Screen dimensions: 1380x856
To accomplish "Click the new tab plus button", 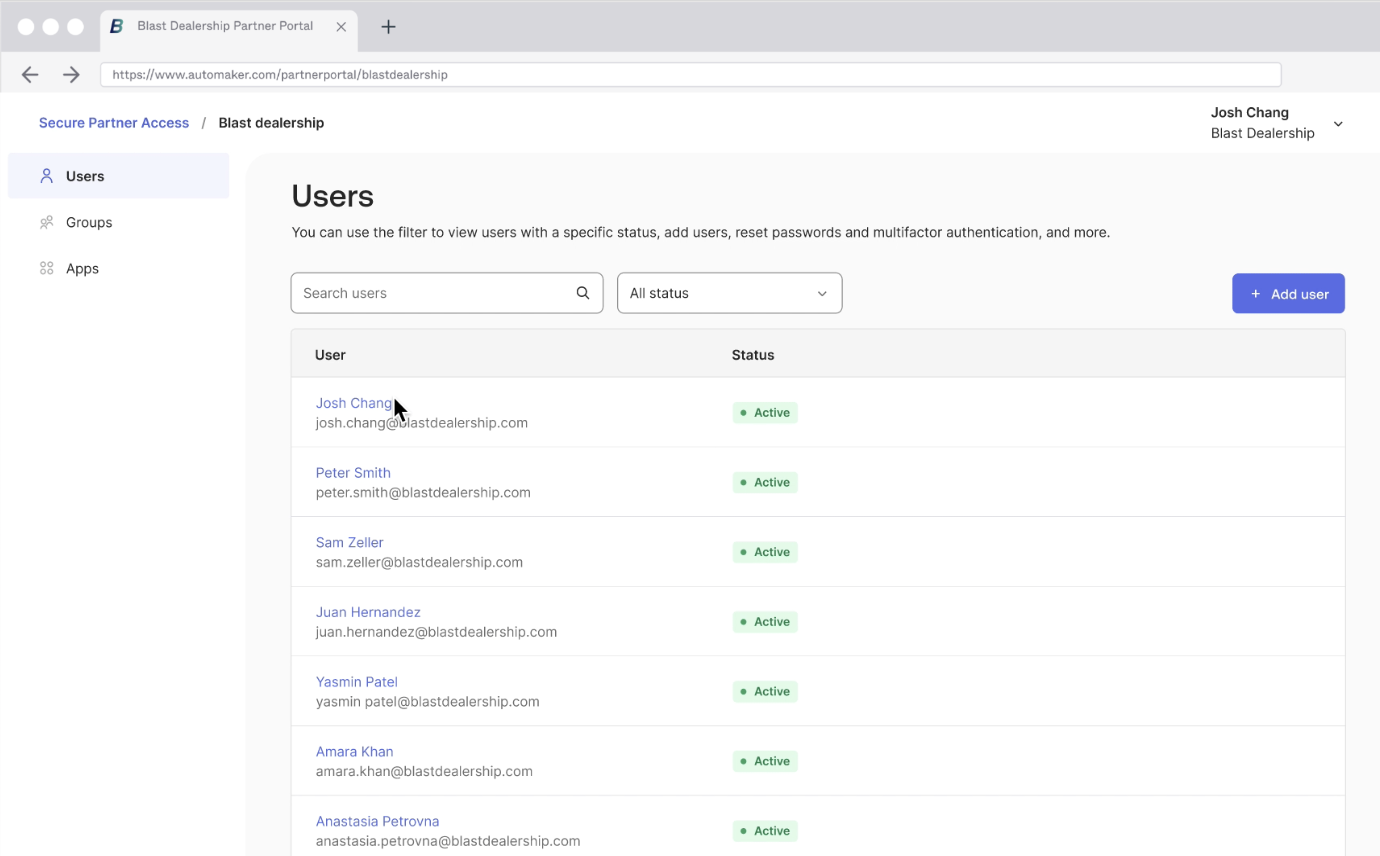I will coord(388,26).
